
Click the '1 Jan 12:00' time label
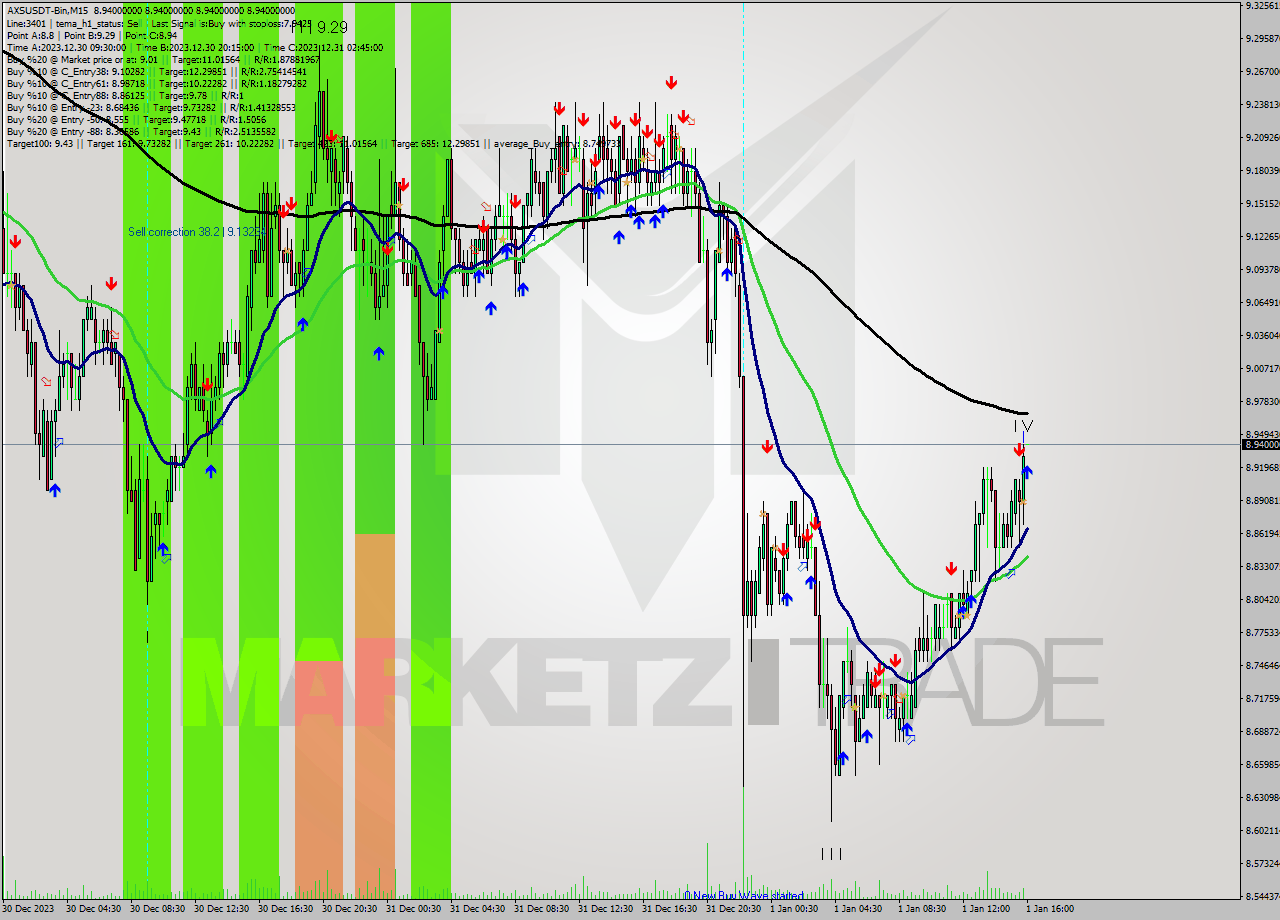(987, 910)
